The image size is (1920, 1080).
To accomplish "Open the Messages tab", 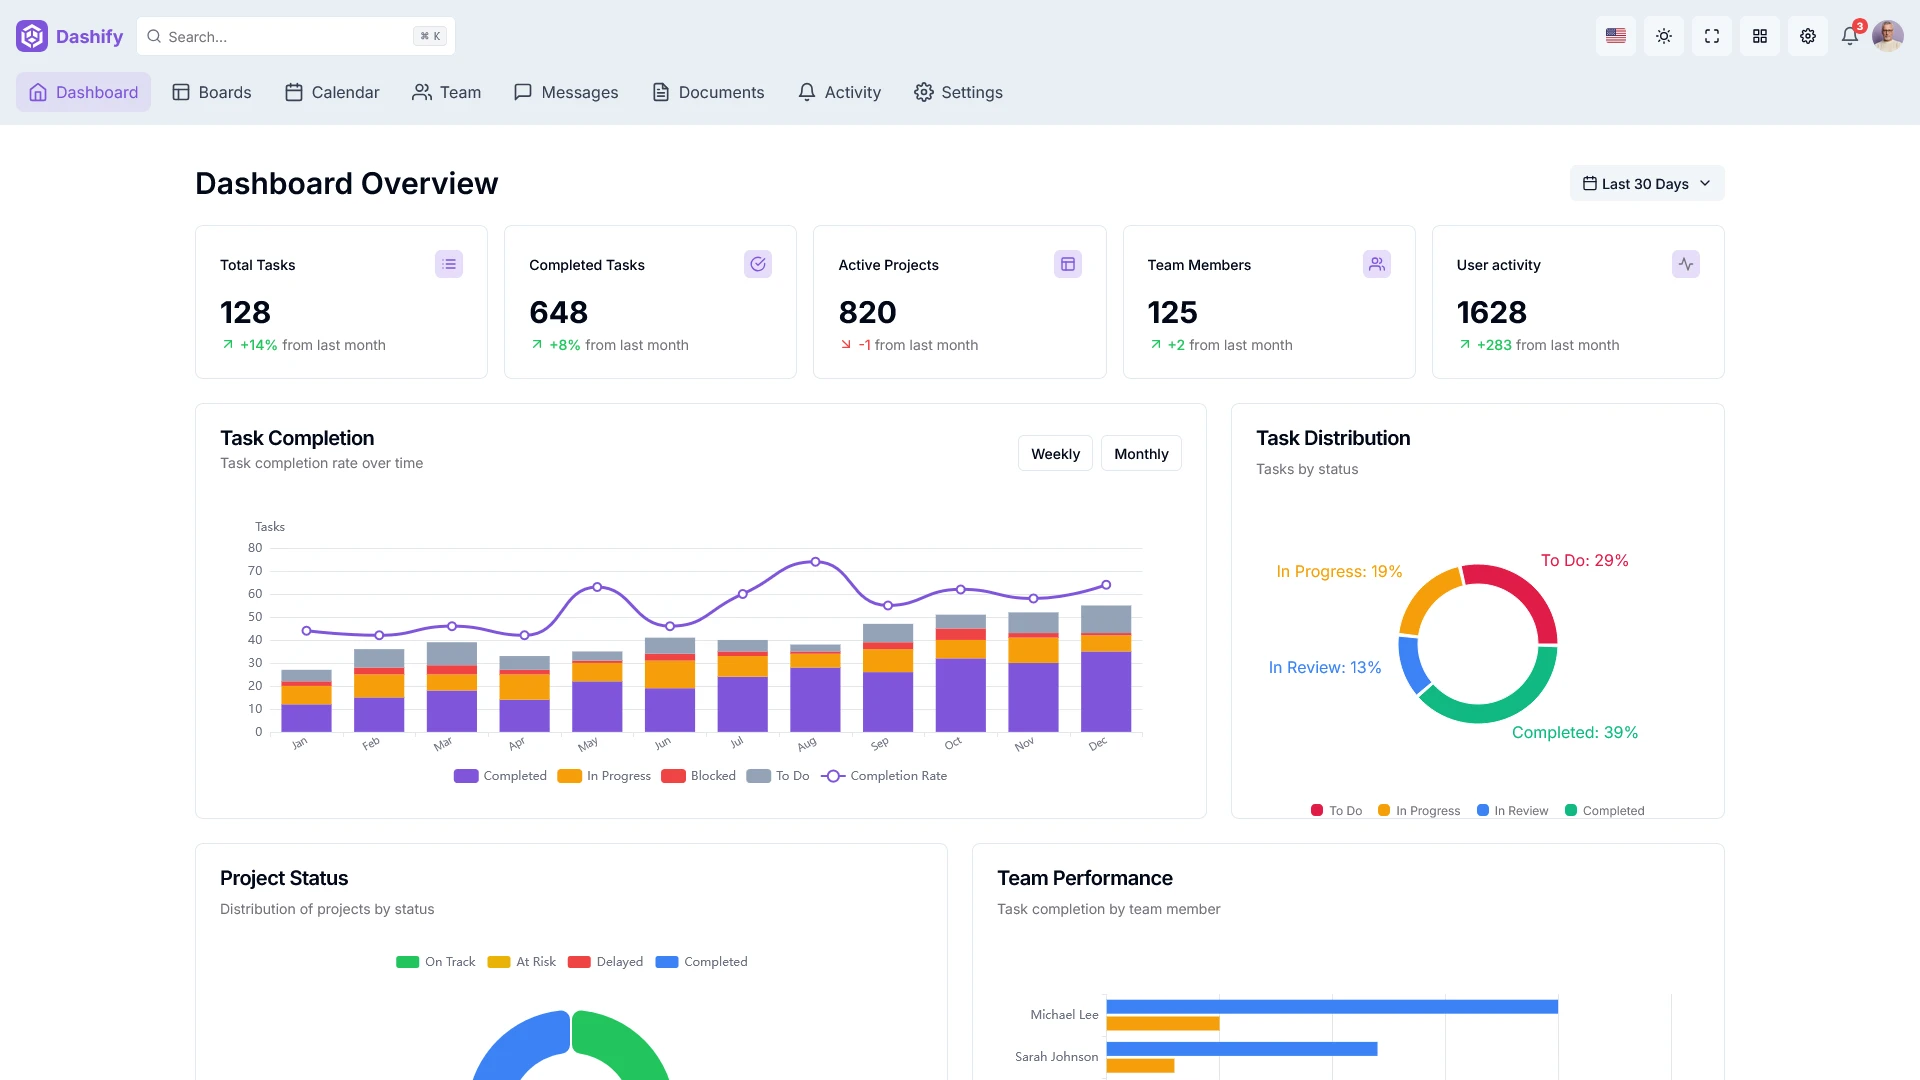I will (566, 92).
